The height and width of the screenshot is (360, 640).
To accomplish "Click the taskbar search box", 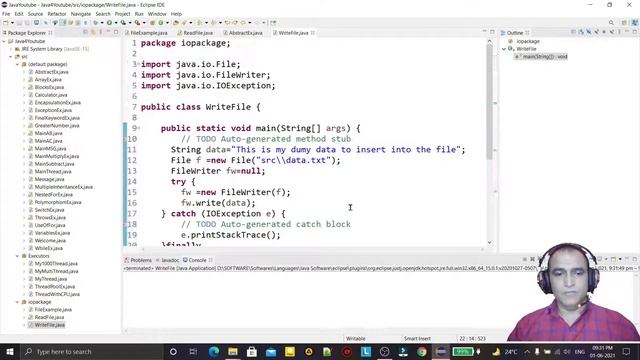I will coord(92,351).
